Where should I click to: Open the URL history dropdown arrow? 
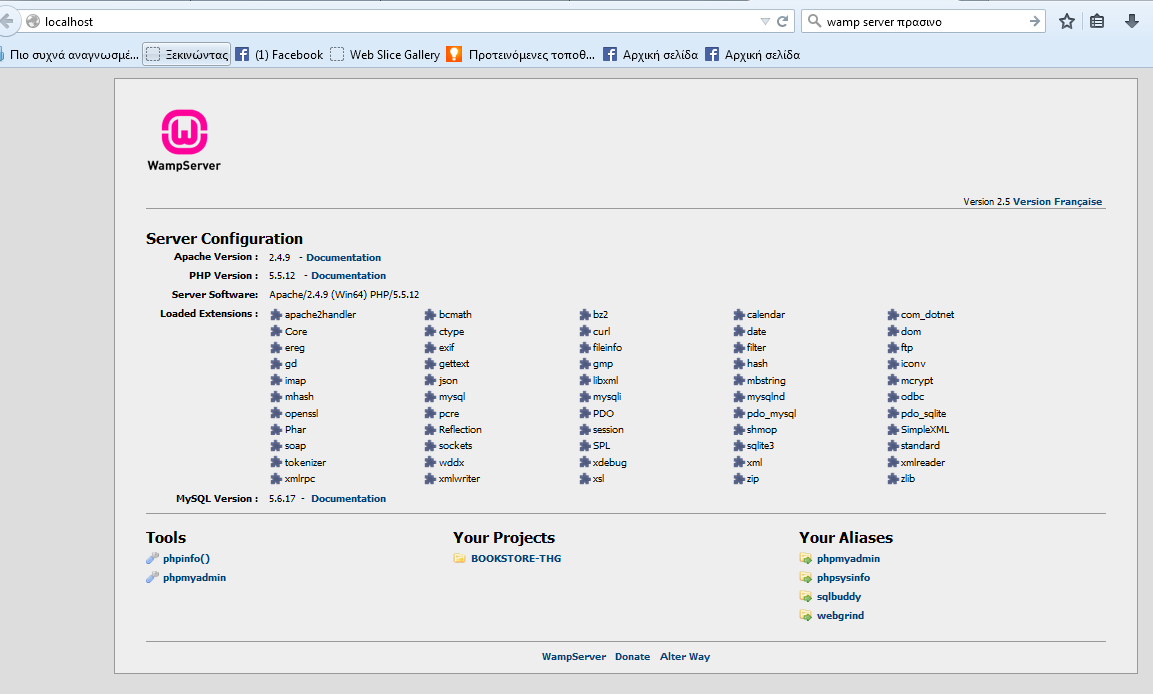tap(765, 21)
